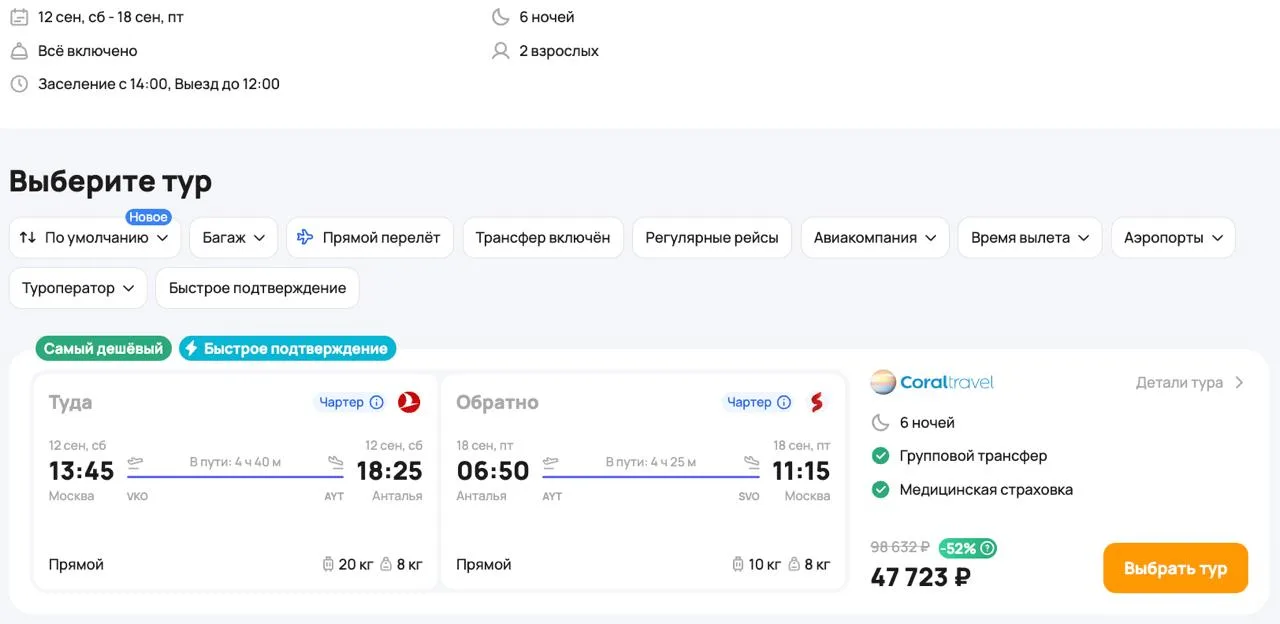Image resolution: width=1280 pixels, height=624 pixels.
Task: Click info icon next to outbound Чартер
Action: [x=377, y=402]
